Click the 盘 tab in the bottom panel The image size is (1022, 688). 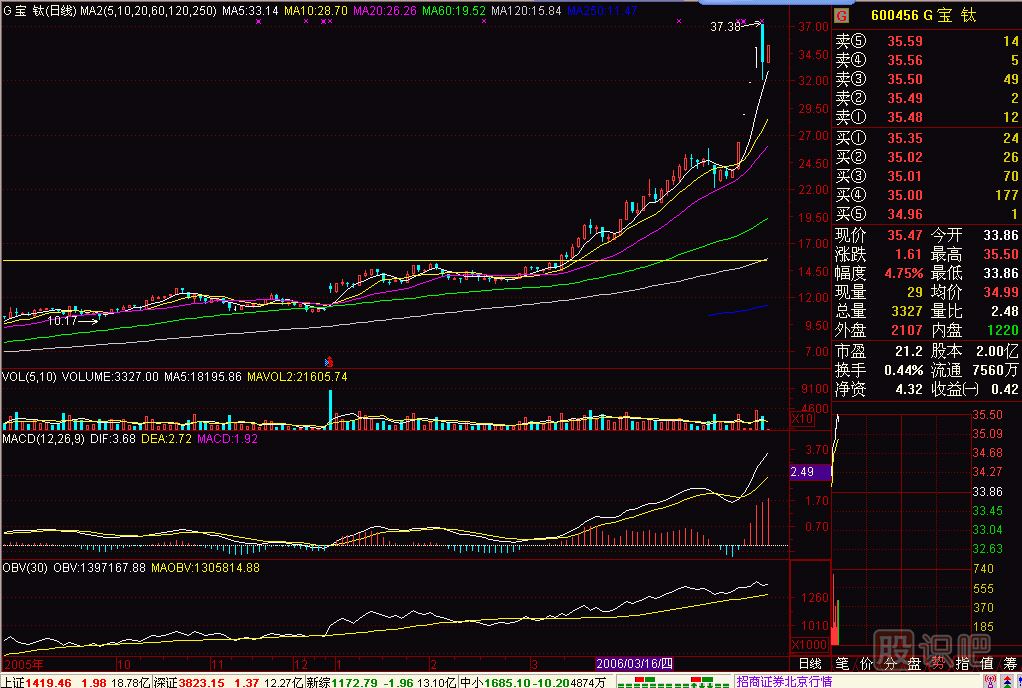pyautogui.click(x=914, y=663)
